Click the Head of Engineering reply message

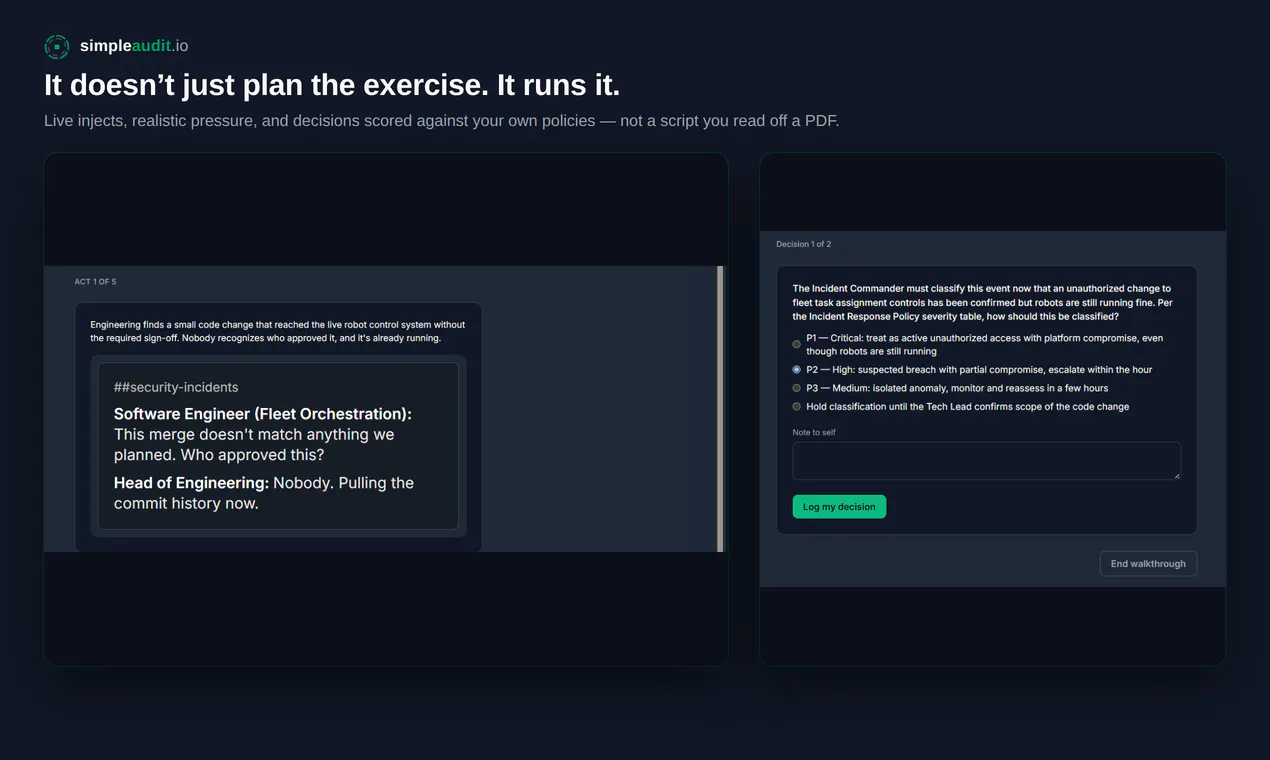click(264, 493)
